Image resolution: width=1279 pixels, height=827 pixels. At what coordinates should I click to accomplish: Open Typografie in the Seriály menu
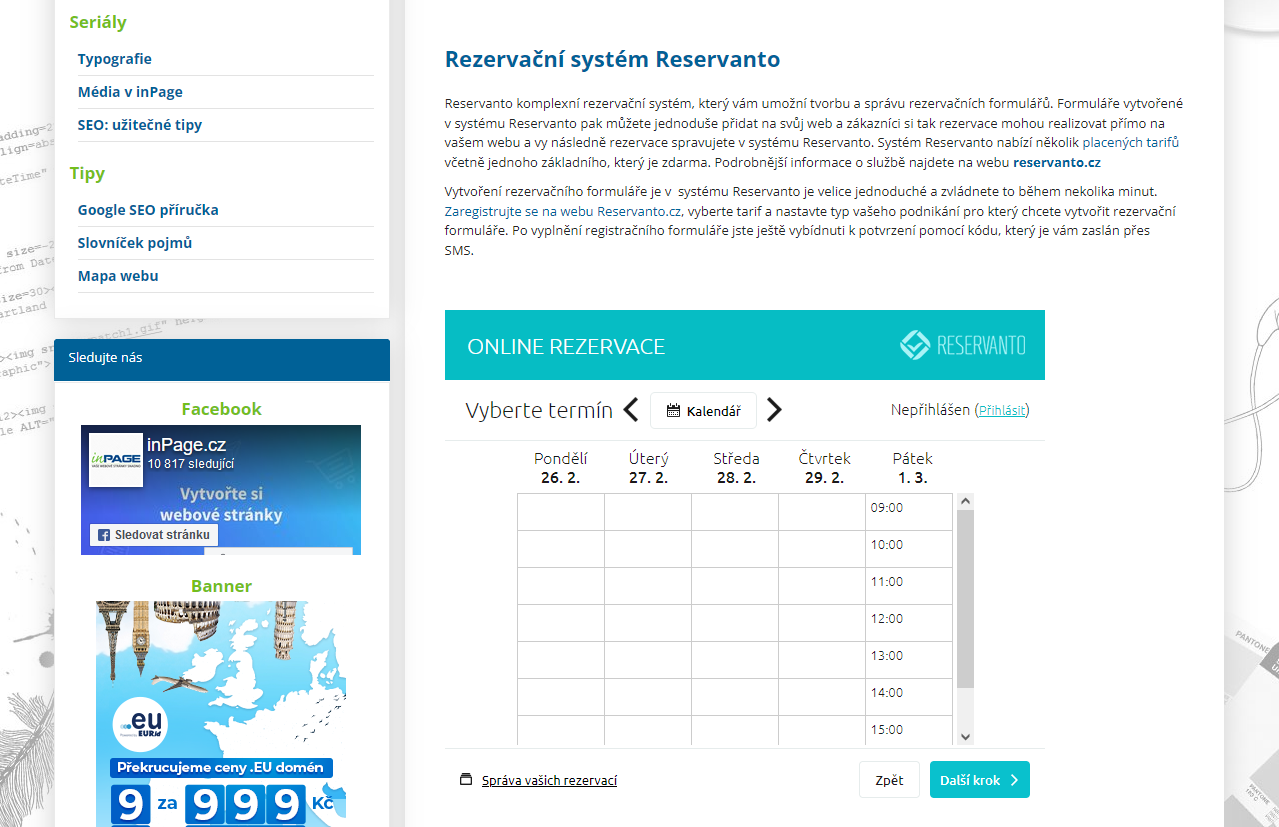[115, 59]
